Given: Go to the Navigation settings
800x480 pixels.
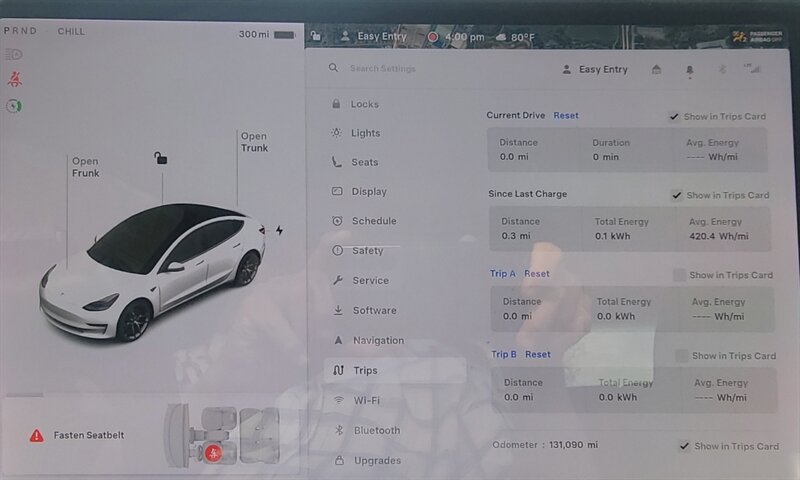Looking at the screenshot, I should (368, 340).
